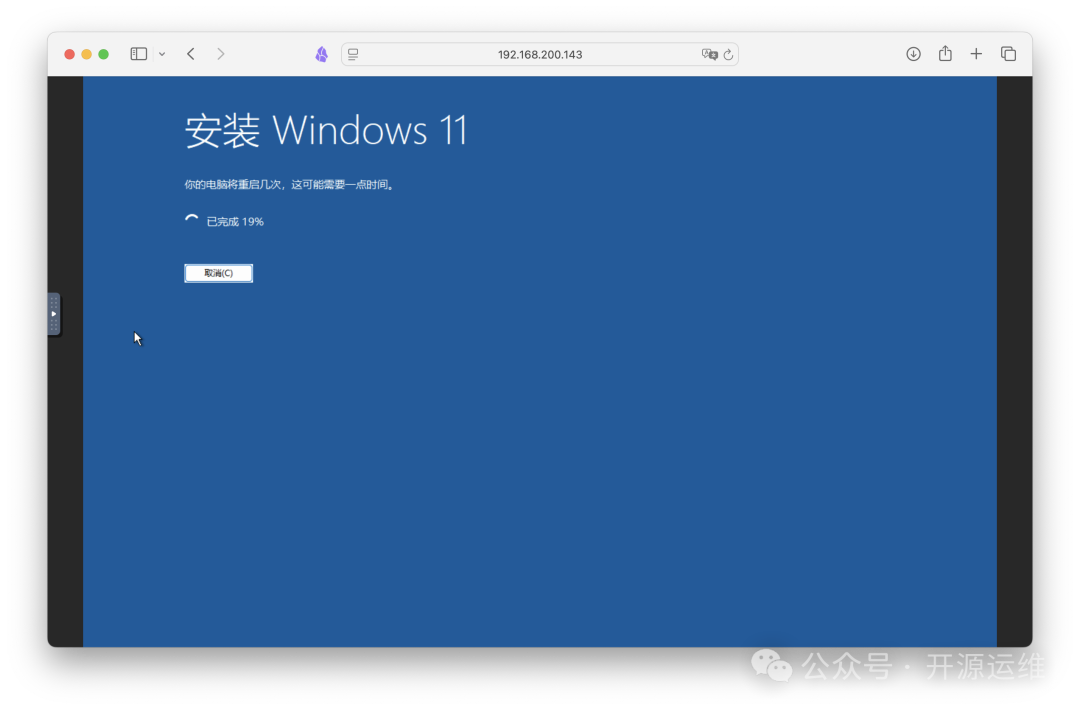Viewport: 1080px width, 710px height.
Task: Click the 安装 Windows 11 heading
Action: point(327,130)
